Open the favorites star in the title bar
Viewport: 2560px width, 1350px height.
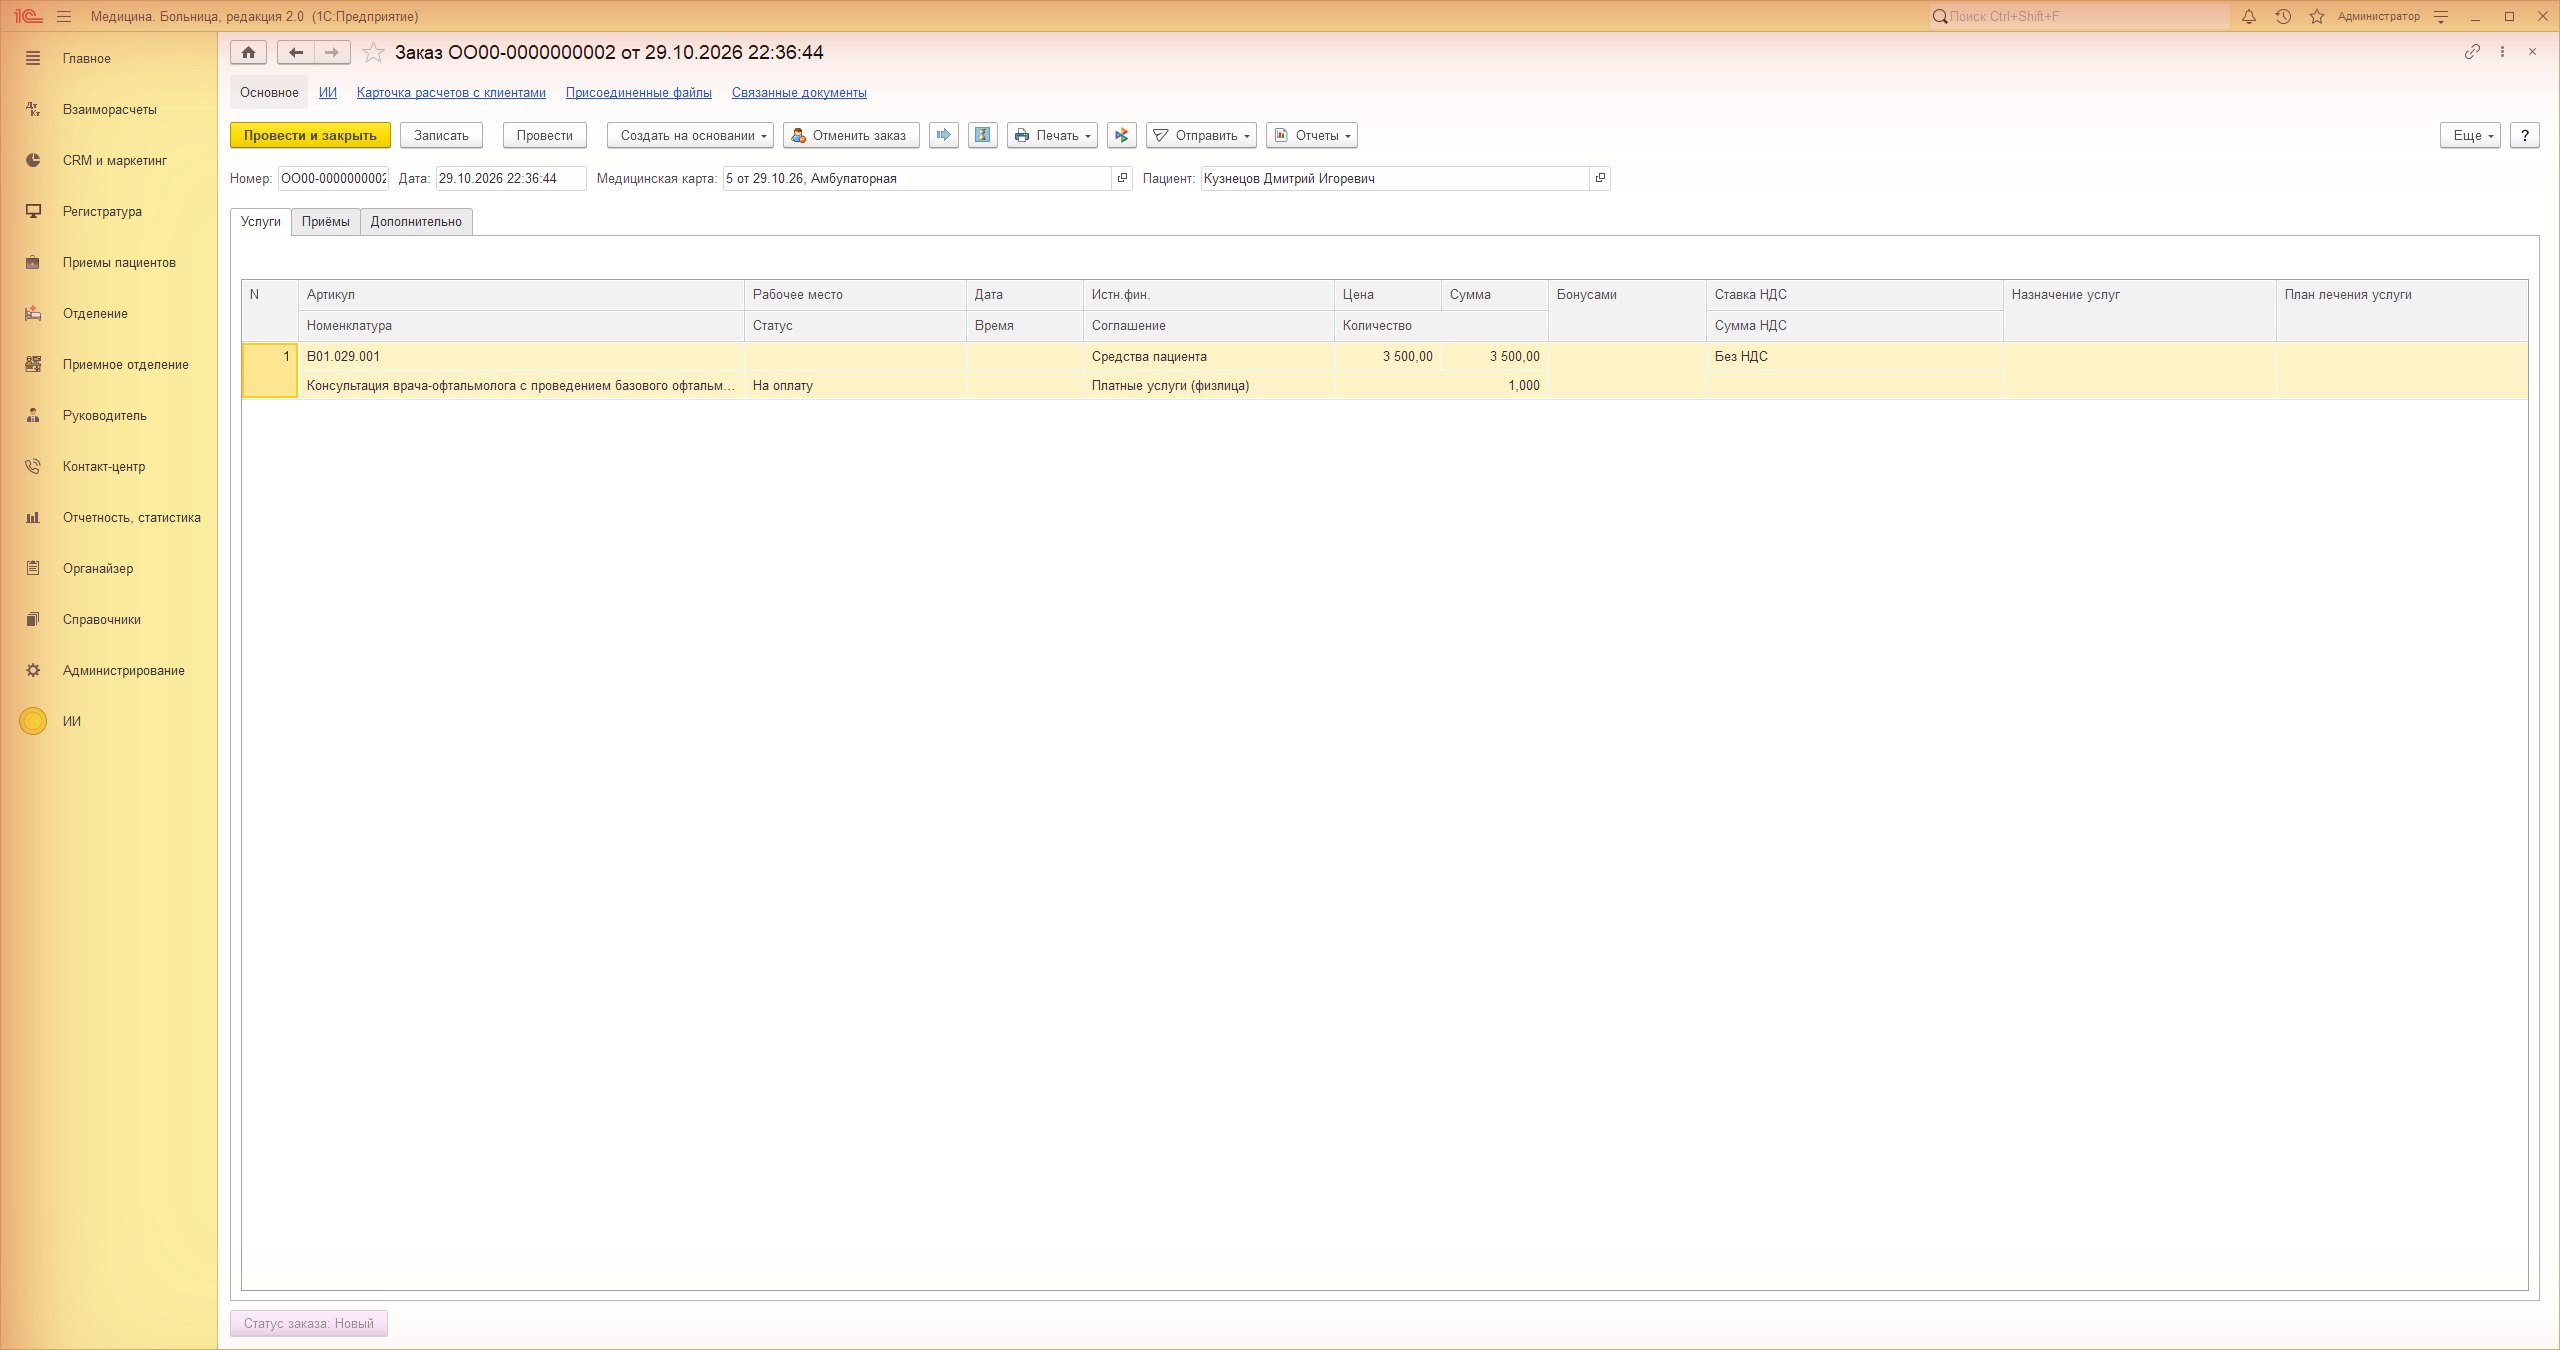pyautogui.click(x=2317, y=16)
